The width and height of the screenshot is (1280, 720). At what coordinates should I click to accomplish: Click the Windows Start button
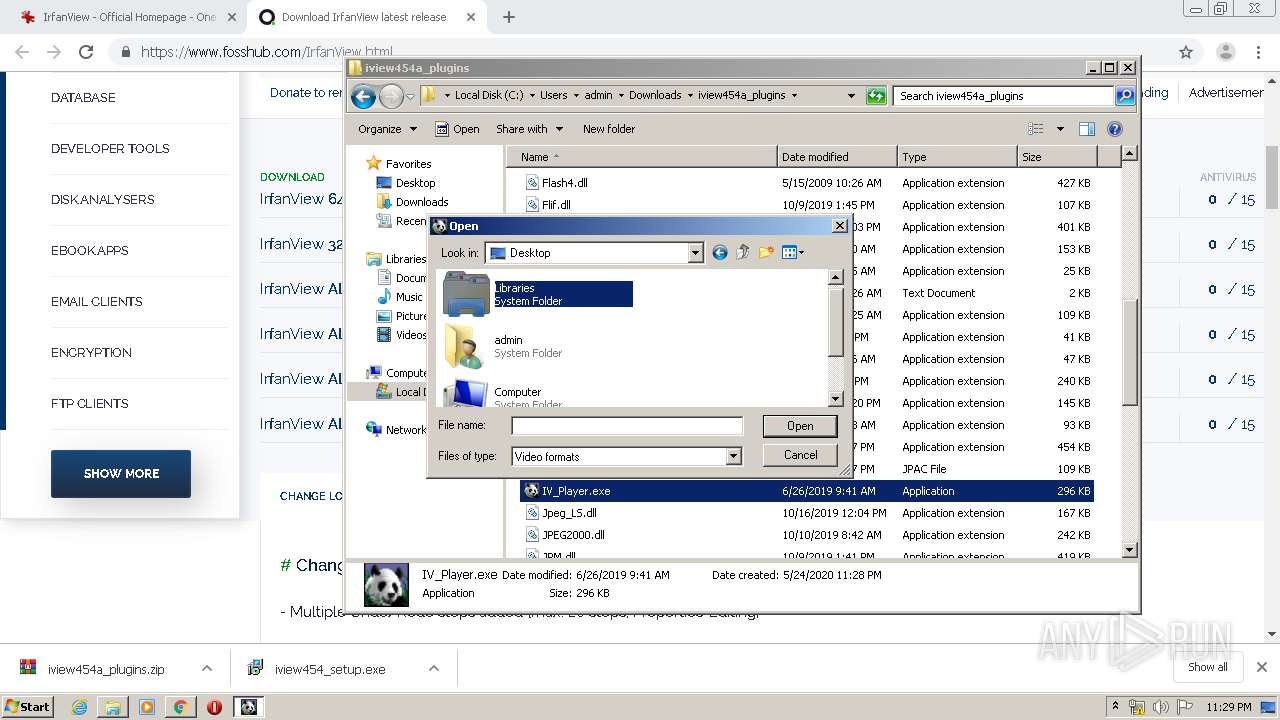click(x=27, y=706)
